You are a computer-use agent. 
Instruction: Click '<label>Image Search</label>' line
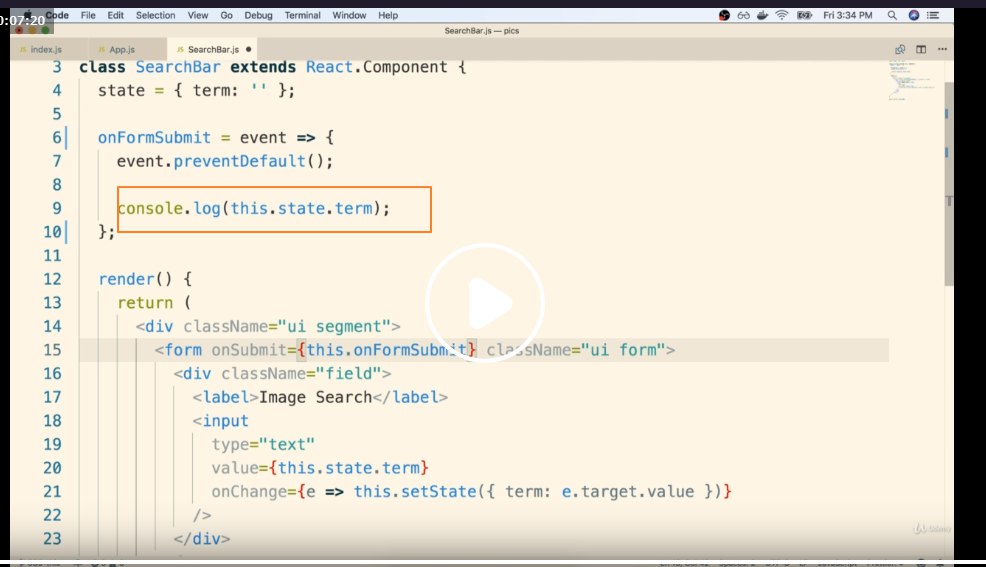pos(320,397)
